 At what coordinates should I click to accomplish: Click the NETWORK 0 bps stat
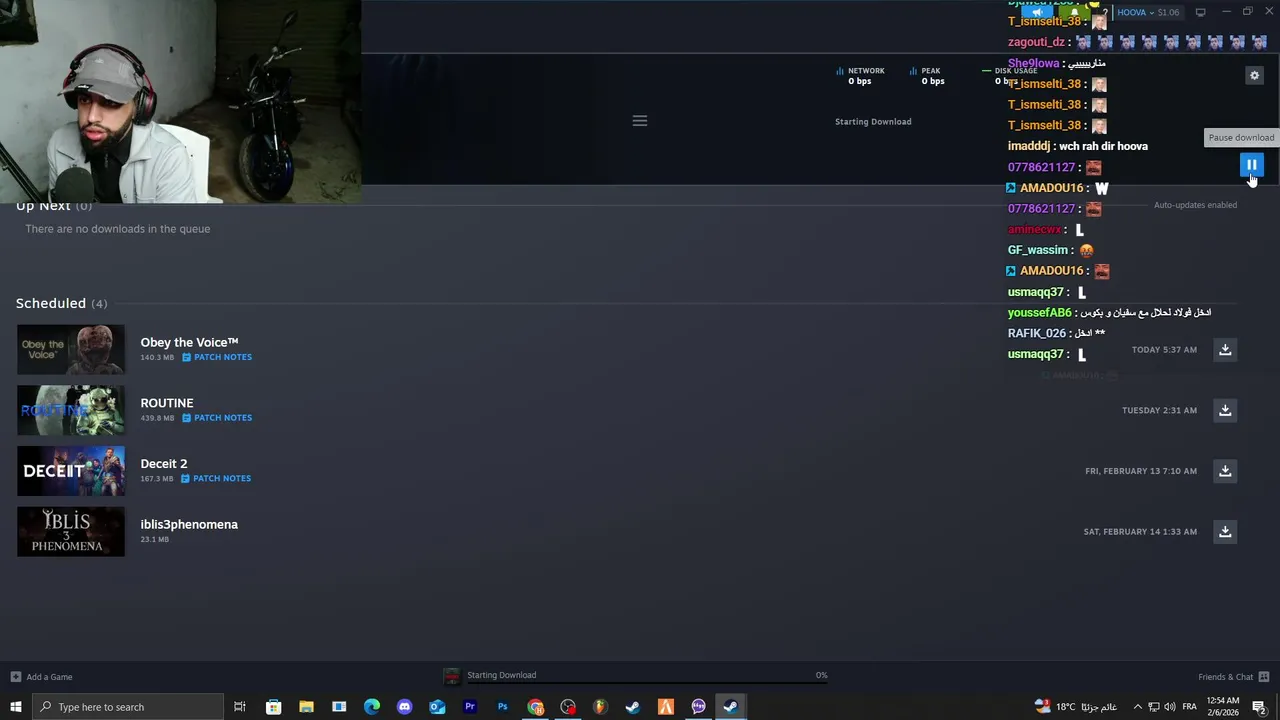click(x=860, y=76)
